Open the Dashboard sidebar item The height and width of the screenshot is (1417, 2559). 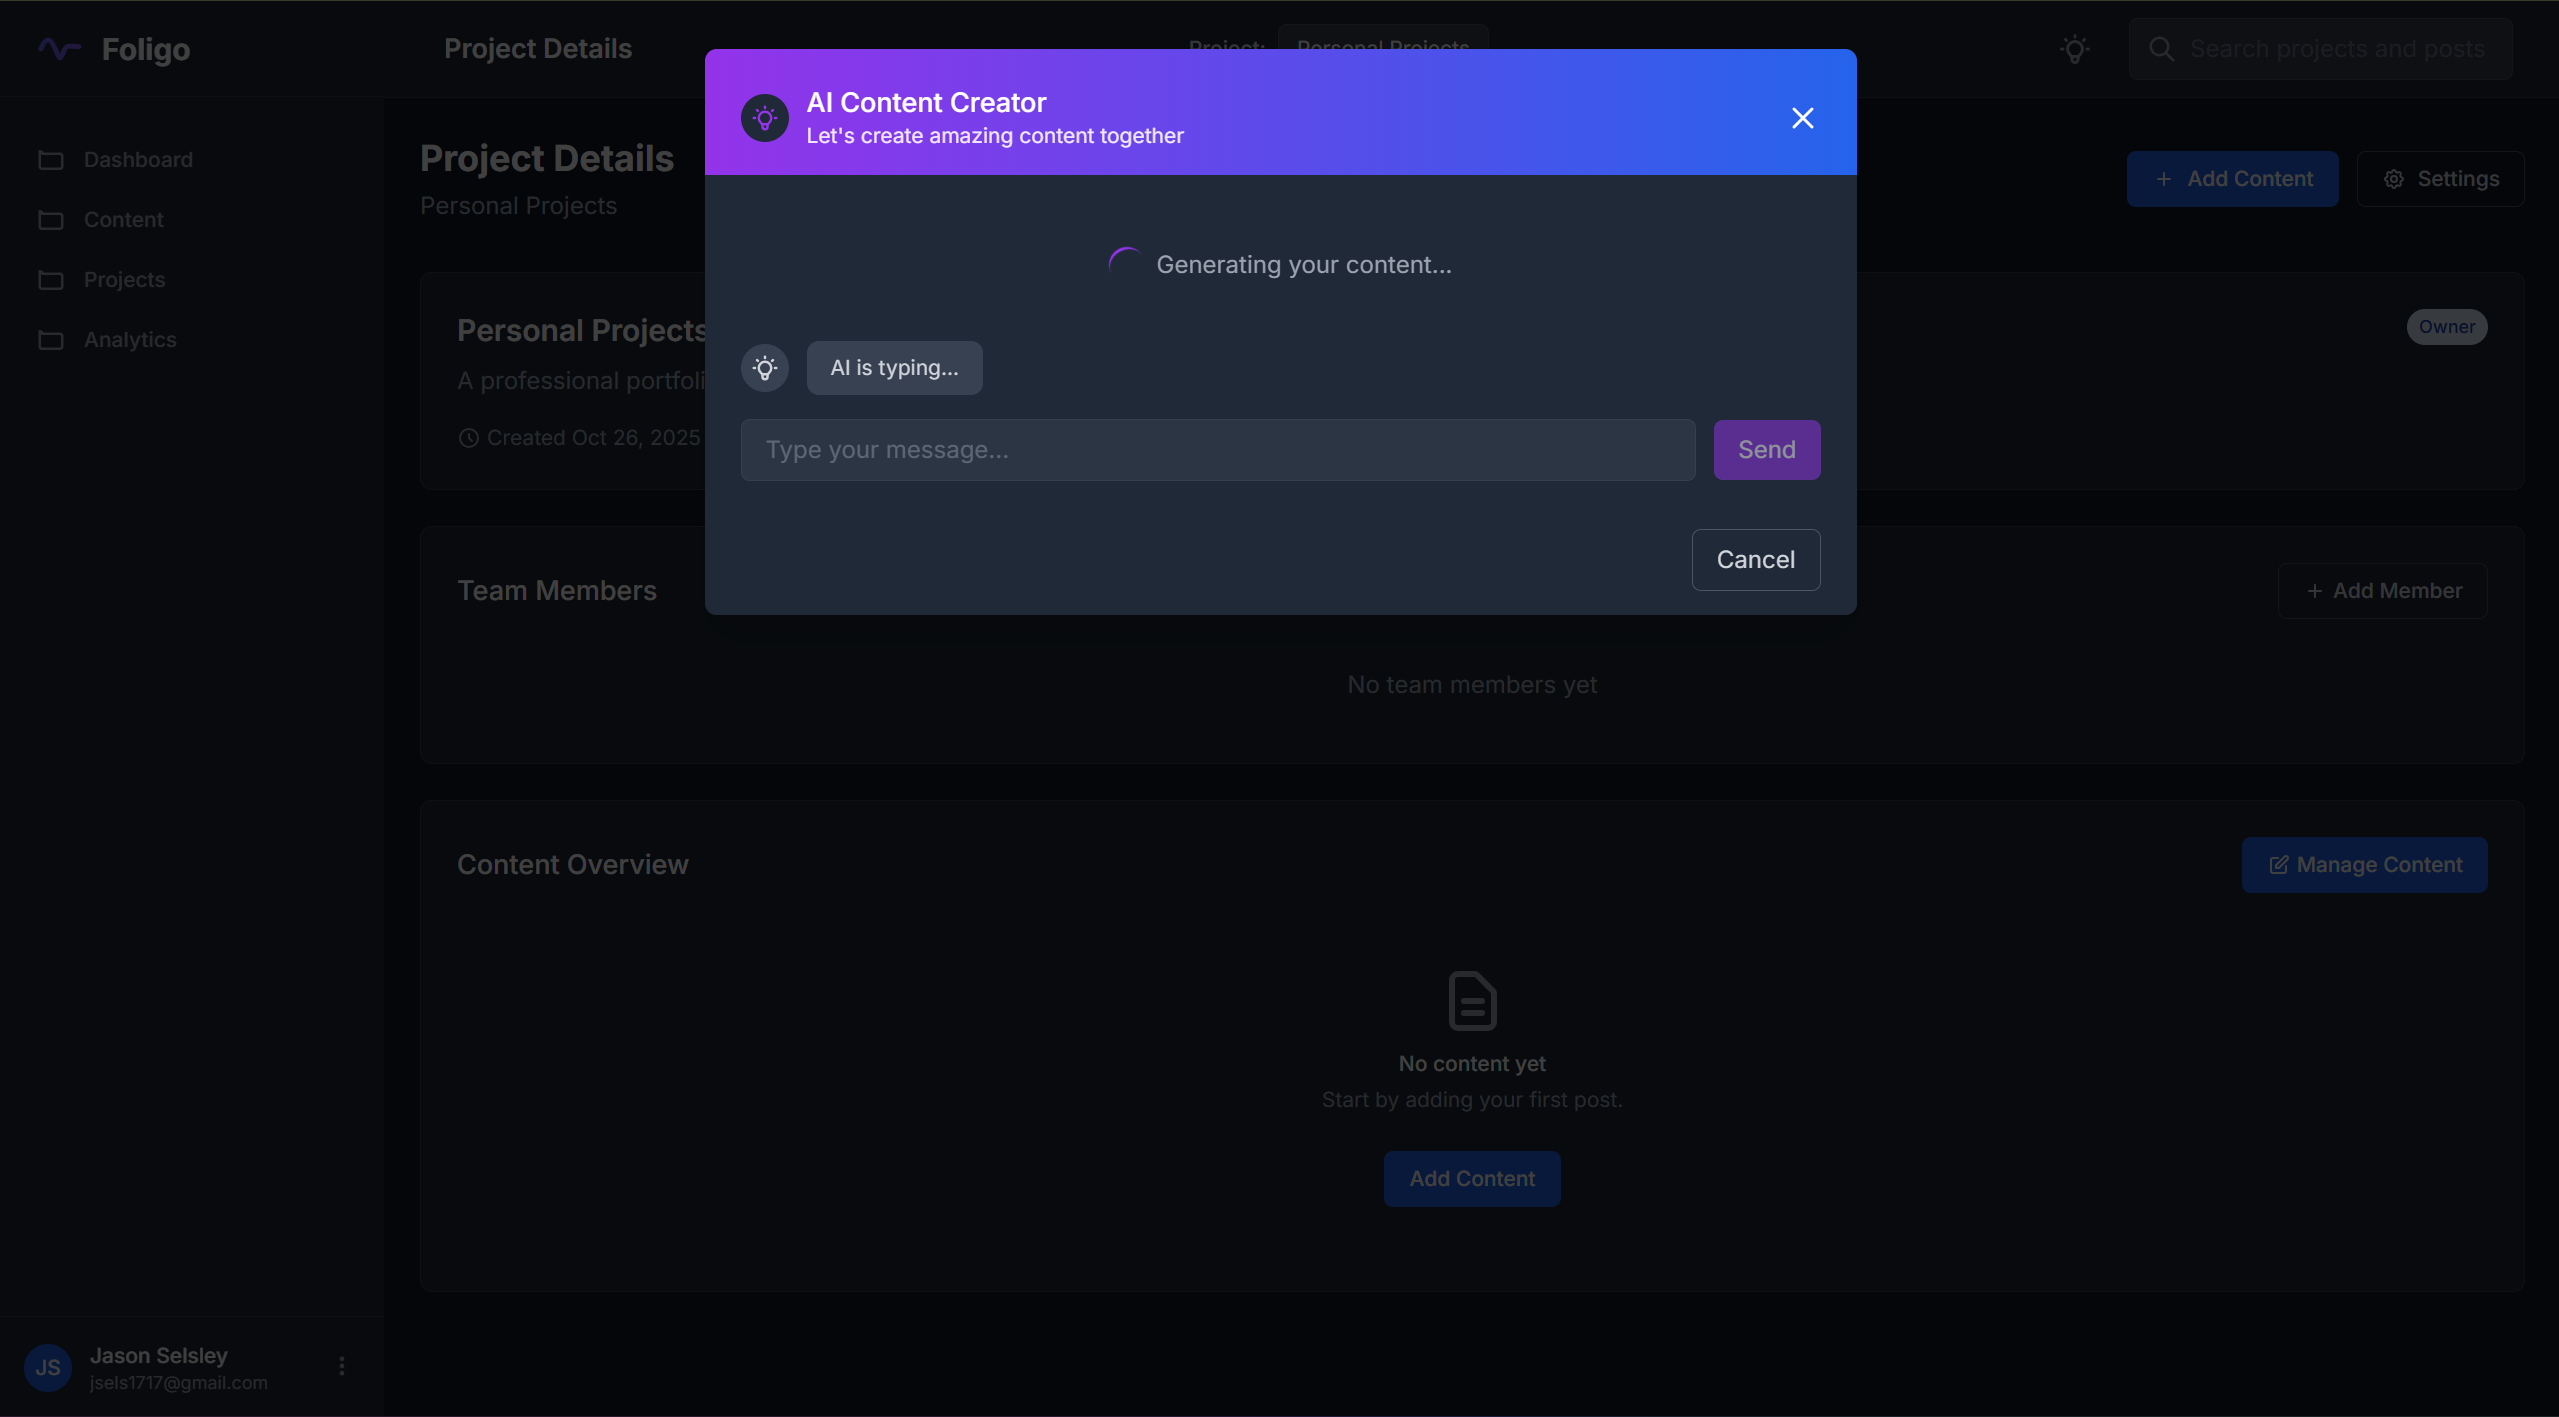pyautogui.click(x=138, y=160)
